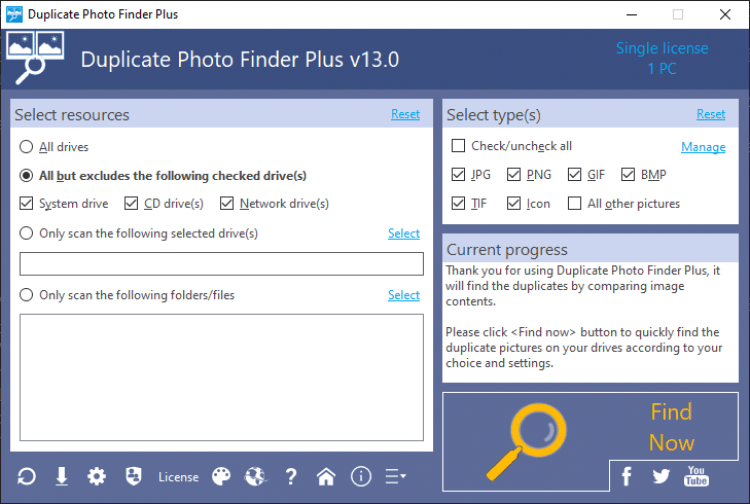Click the download arrow icon
This screenshot has height=504, width=750.
tap(61, 477)
